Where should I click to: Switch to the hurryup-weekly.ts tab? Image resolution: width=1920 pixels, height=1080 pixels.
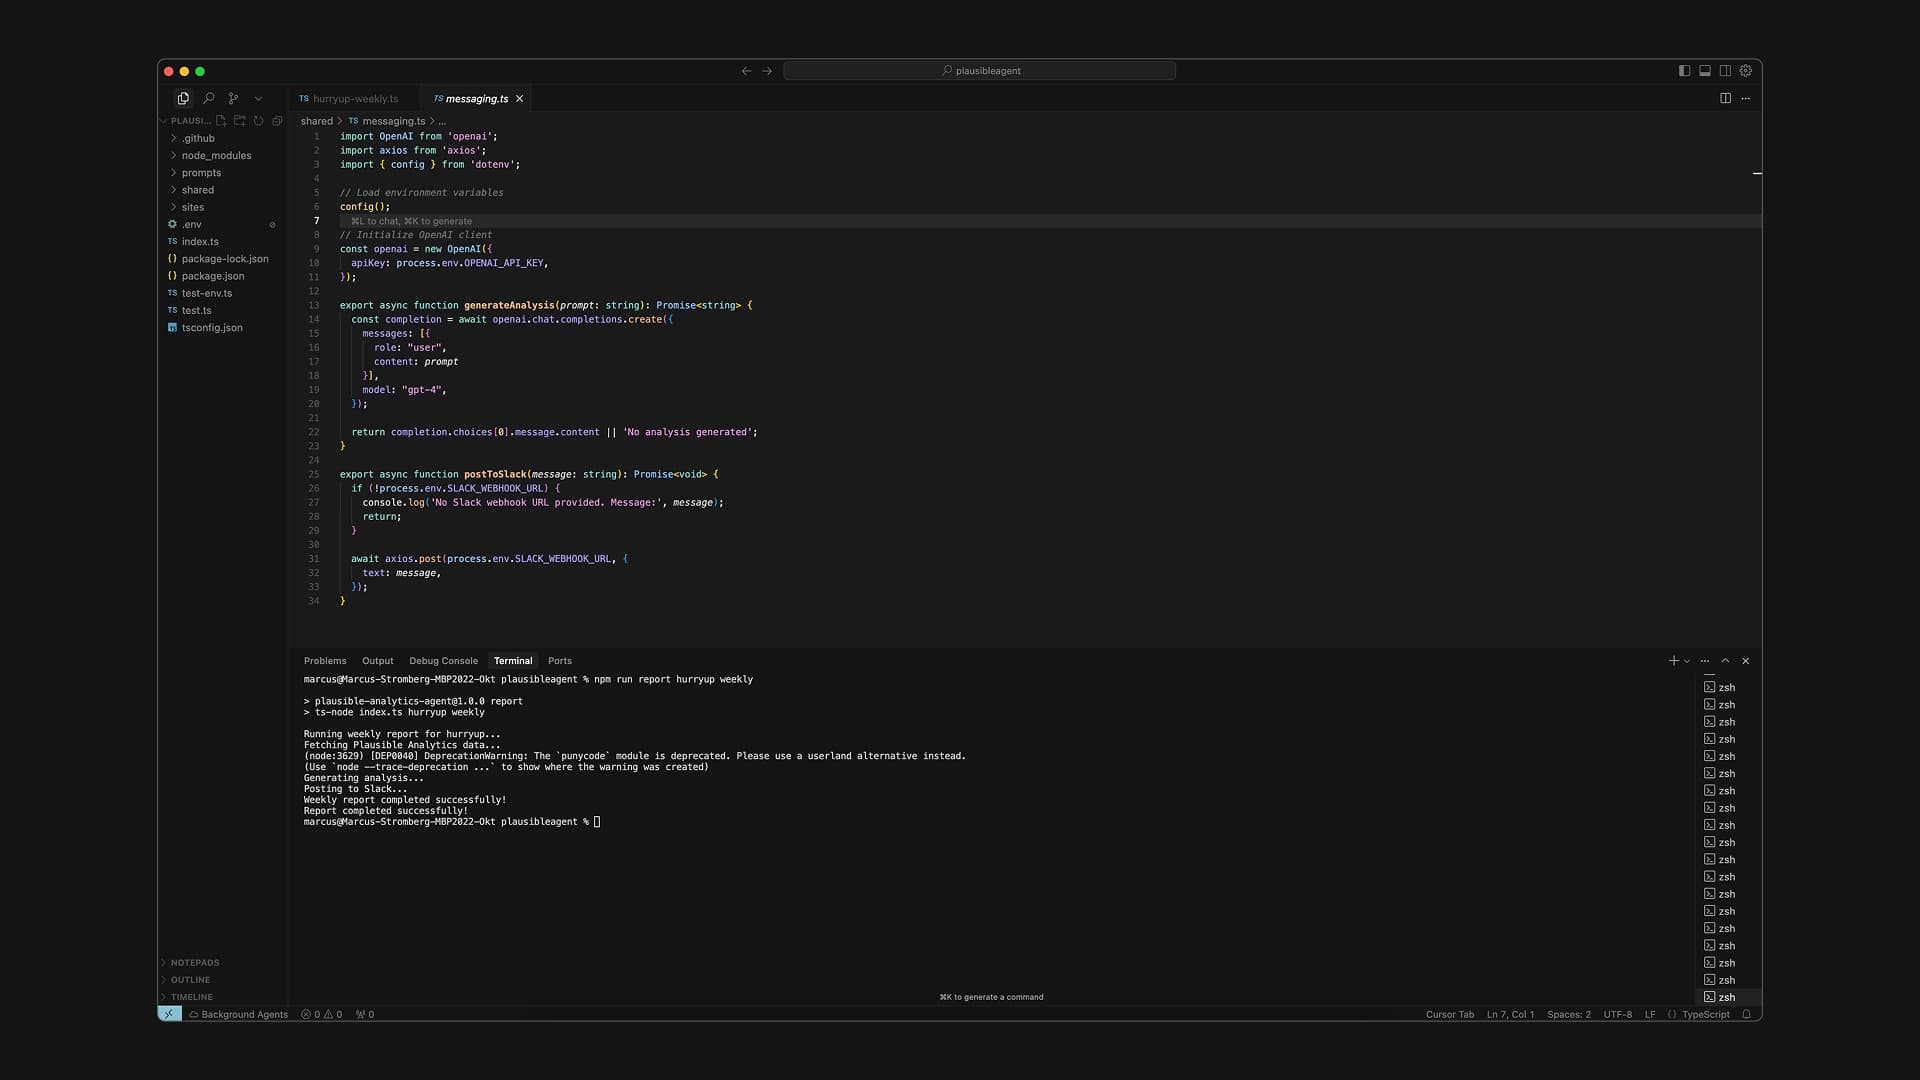point(354,99)
